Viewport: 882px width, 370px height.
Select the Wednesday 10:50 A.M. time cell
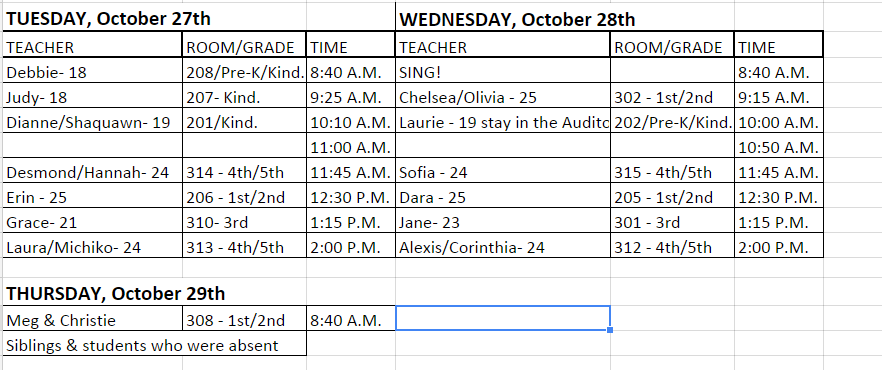[778, 147]
